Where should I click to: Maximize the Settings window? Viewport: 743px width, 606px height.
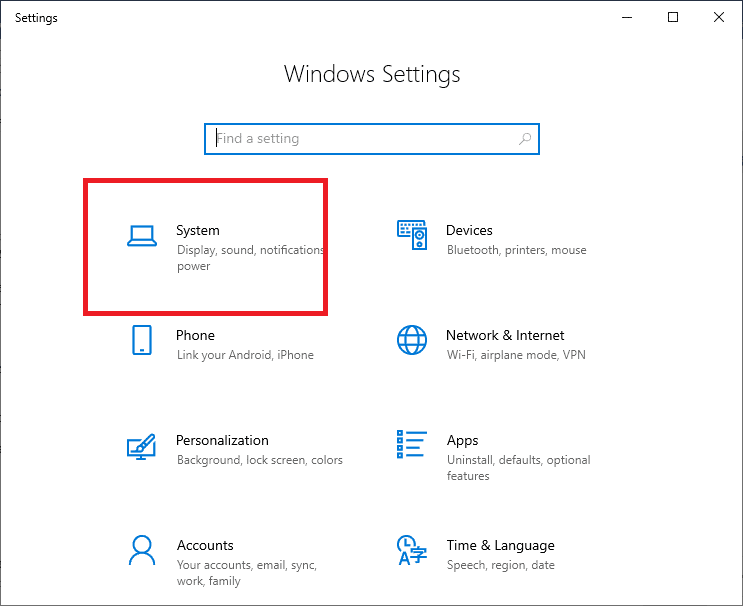pyautogui.click(x=673, y=18)
